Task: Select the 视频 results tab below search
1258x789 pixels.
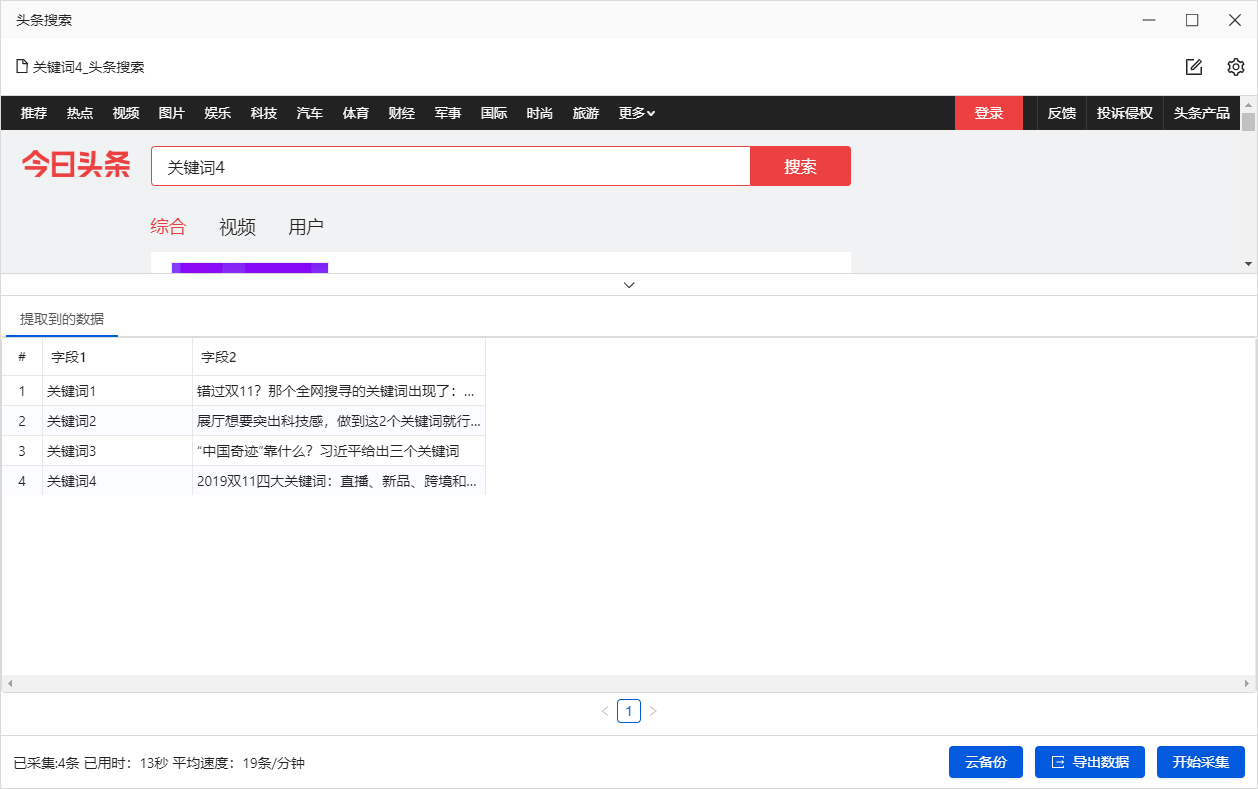Action: (237, 227)
